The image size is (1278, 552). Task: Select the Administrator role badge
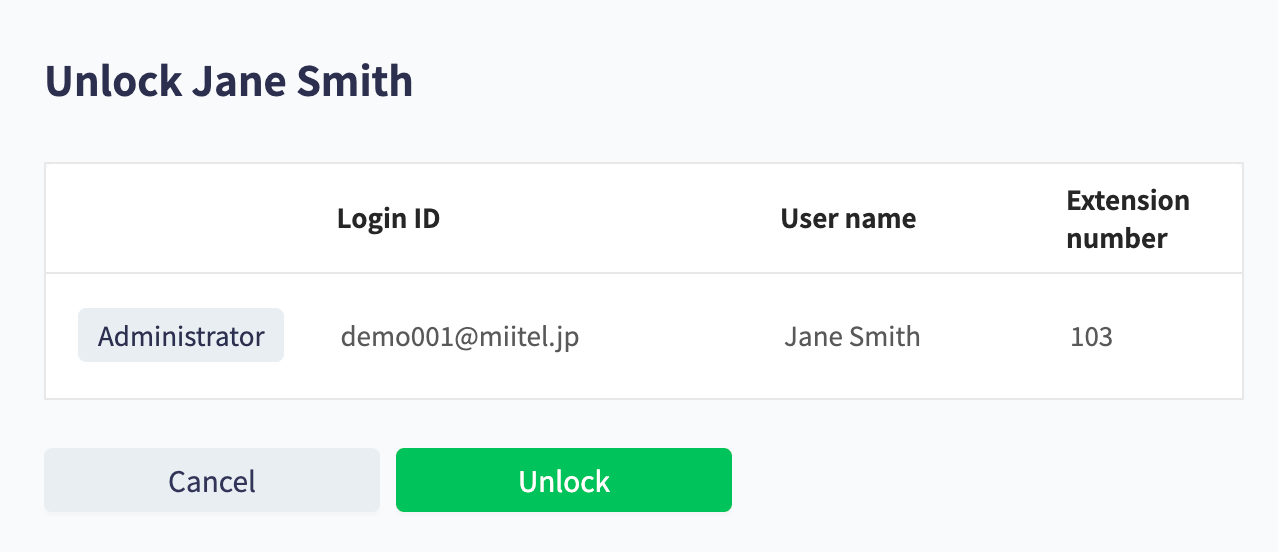(x=181, y=335)
